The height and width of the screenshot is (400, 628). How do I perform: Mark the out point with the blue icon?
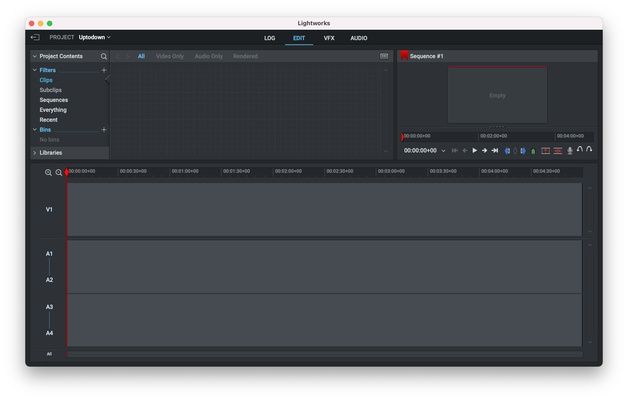[x=523, y=151]
